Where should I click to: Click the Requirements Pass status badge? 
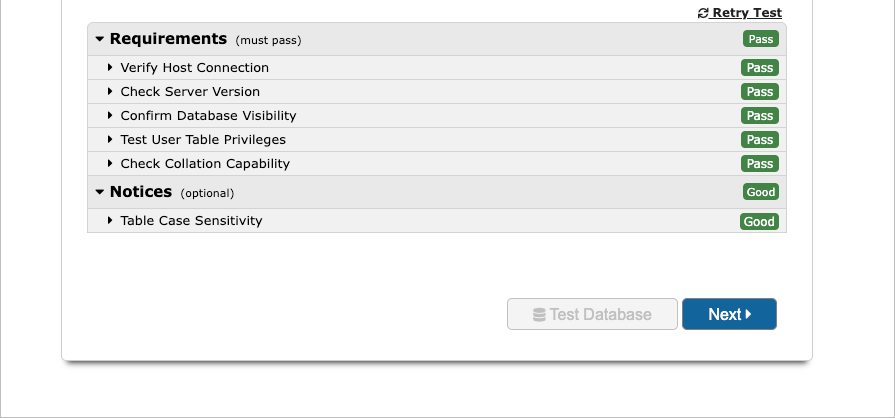click(x=760, y=39)
